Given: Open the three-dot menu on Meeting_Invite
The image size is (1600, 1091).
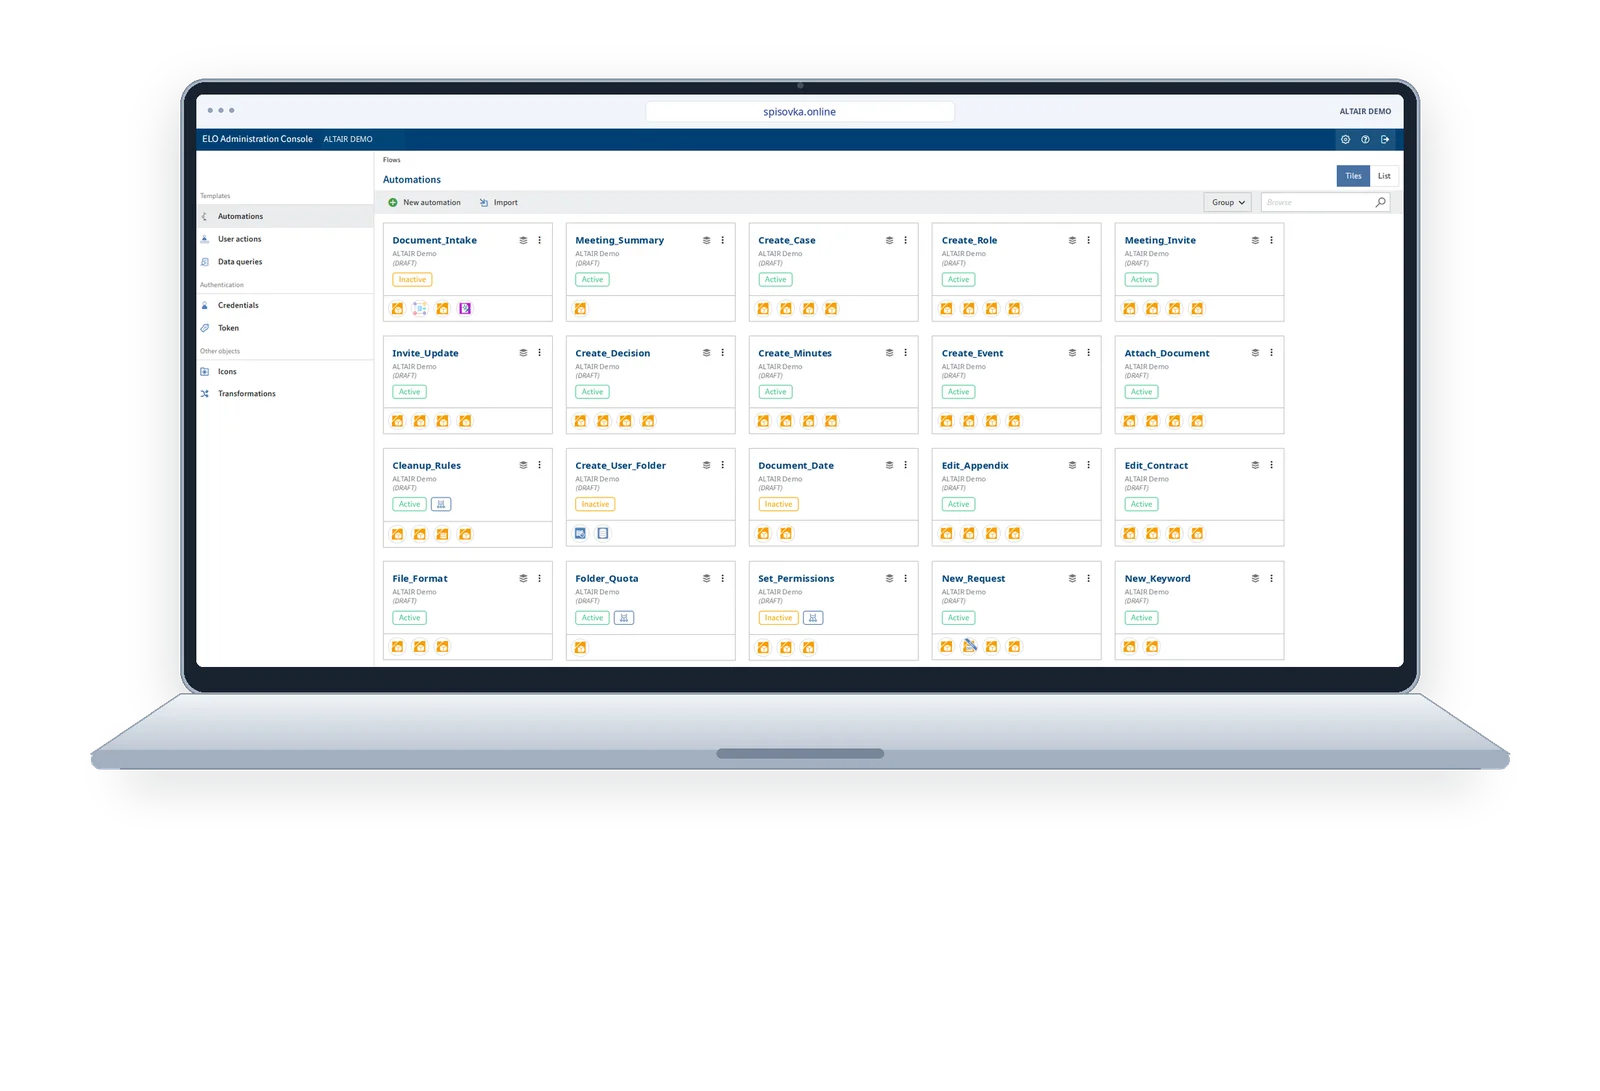Looking at the screenshot, I should [x=1271, y=240].
